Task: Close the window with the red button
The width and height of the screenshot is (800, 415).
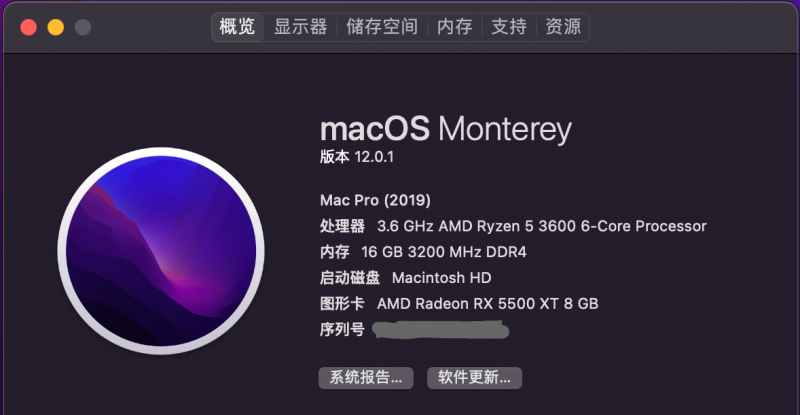Action: click(28, 27)
